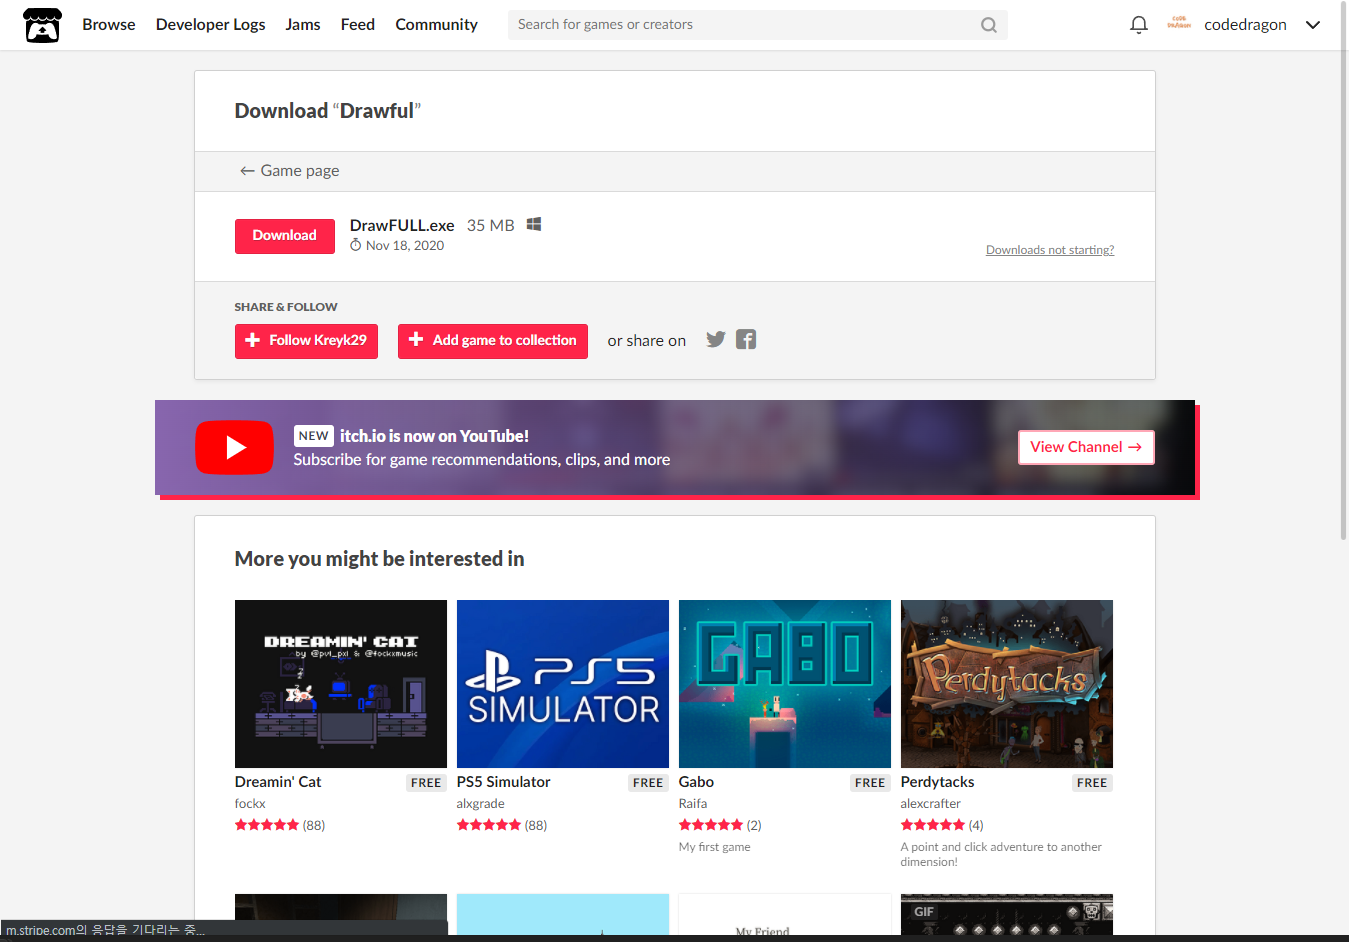Open the Perdytacks game thumbnail
This screenshot has width=1349, height=942.
(x=1007, y=684)
